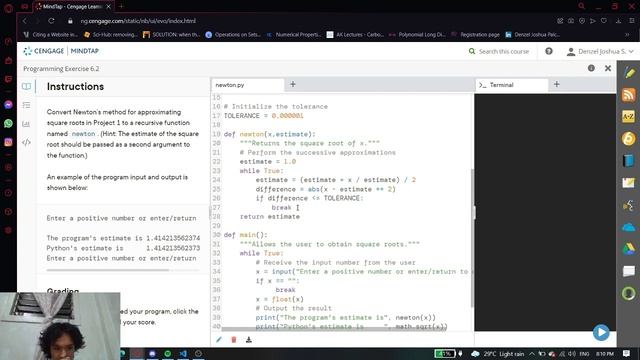Image resolution: width=640 pixels, height=360 pixels.
Task: Open the bar chart results icon
Action: (26, 124)
